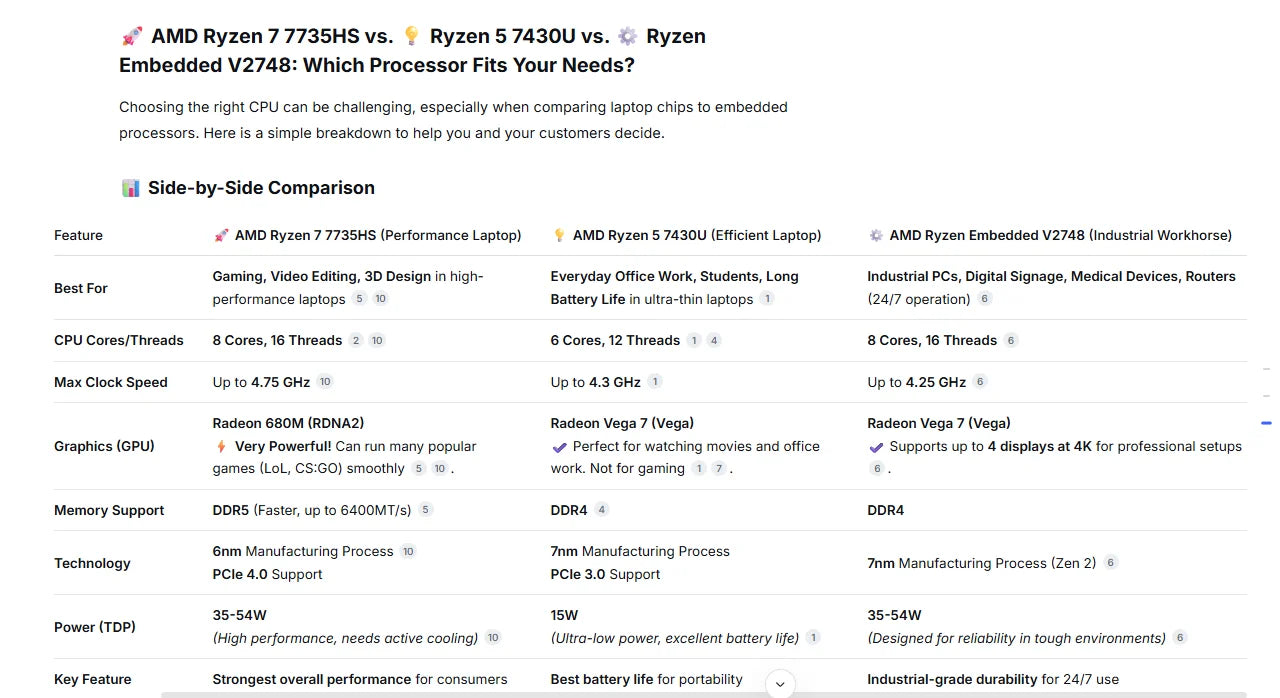Click 'Best battery life' text

[x=602, y=679]
